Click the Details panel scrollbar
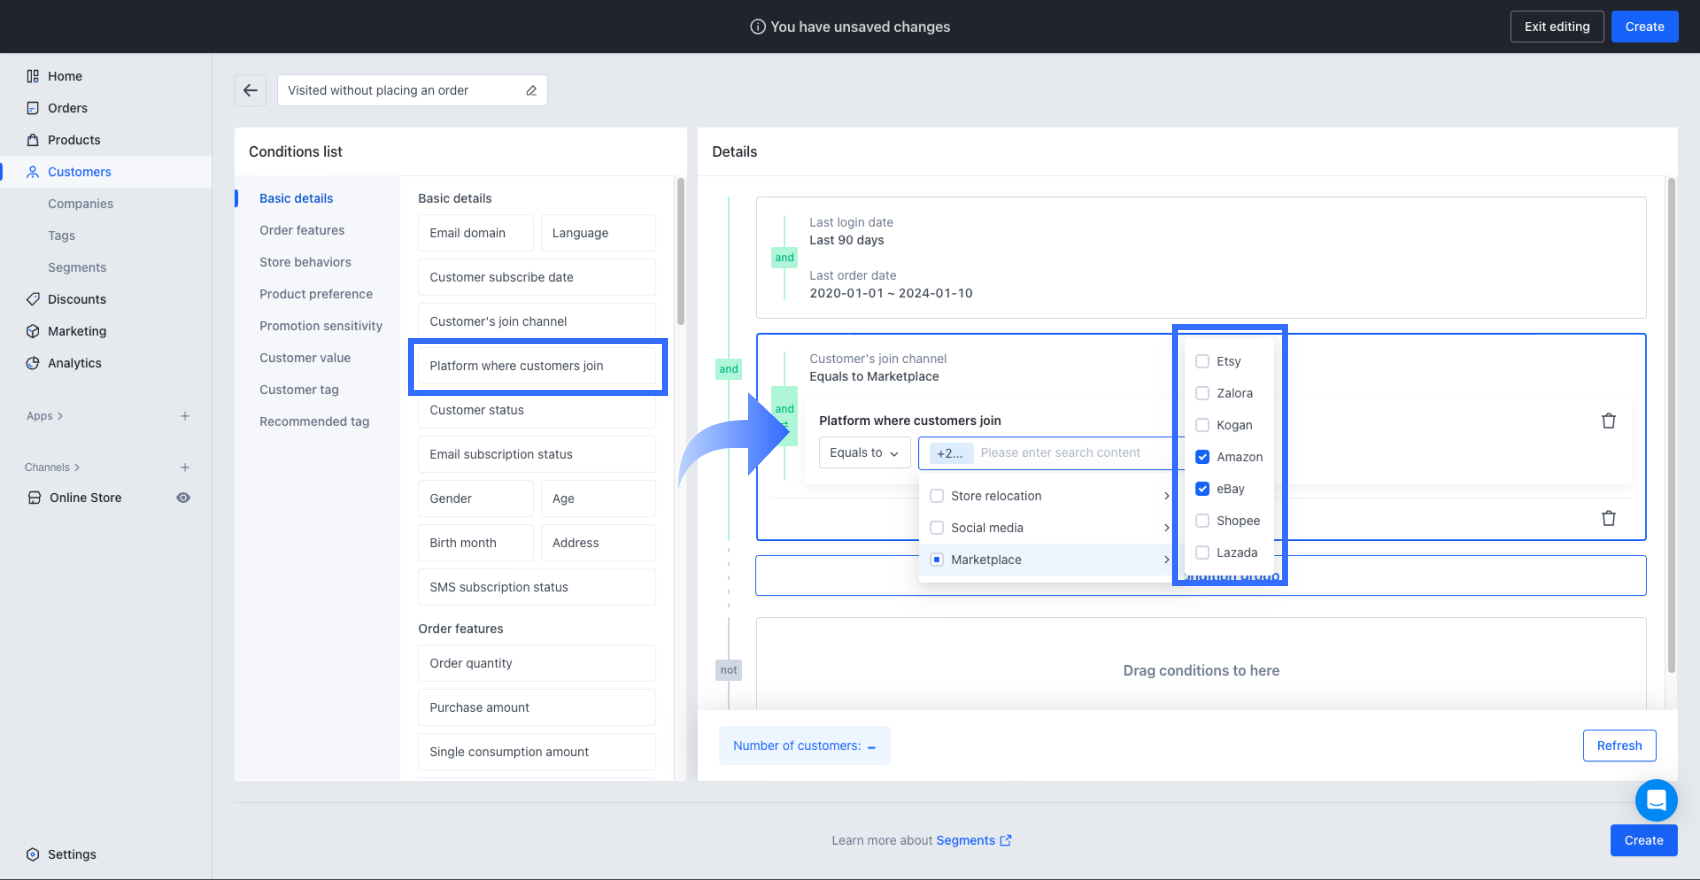The width and height of the screenshot is (1700, 880). (1671, 425)
